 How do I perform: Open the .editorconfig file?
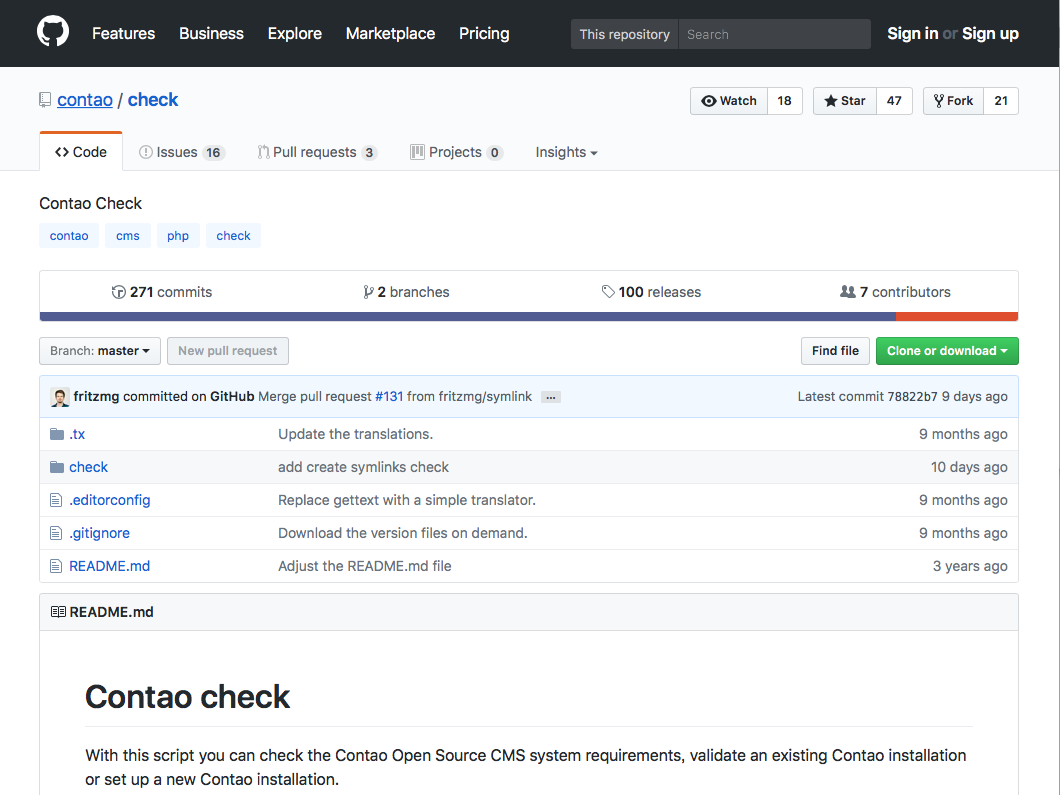[110, 500]
